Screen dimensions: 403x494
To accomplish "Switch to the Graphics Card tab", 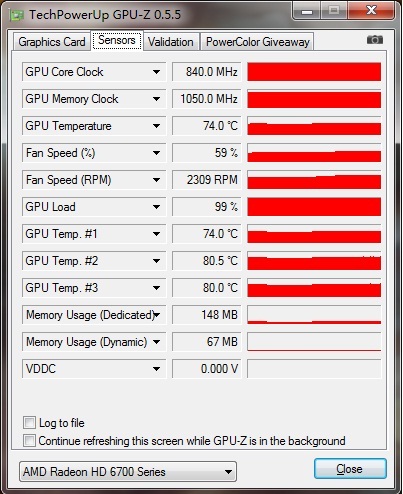I will (x=52, y=42).
